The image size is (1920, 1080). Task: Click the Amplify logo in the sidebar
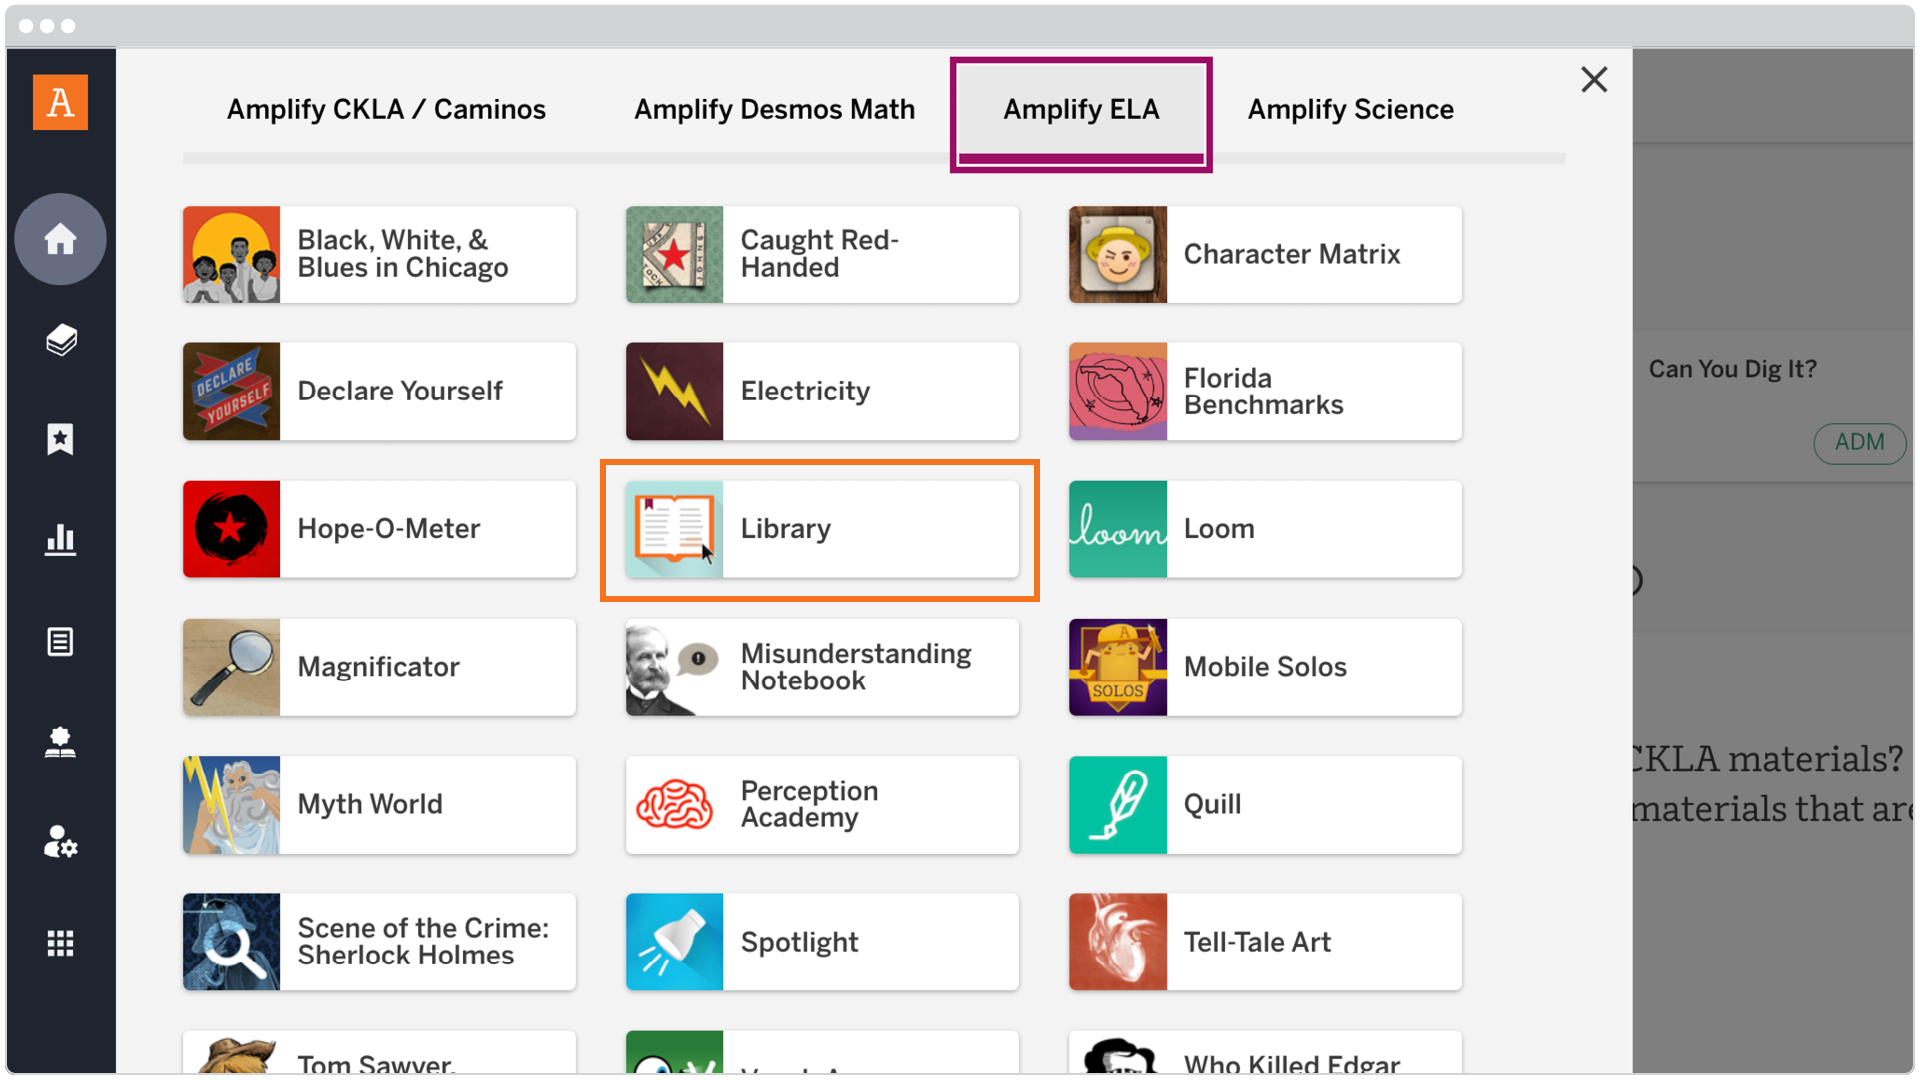pos(60,101)
